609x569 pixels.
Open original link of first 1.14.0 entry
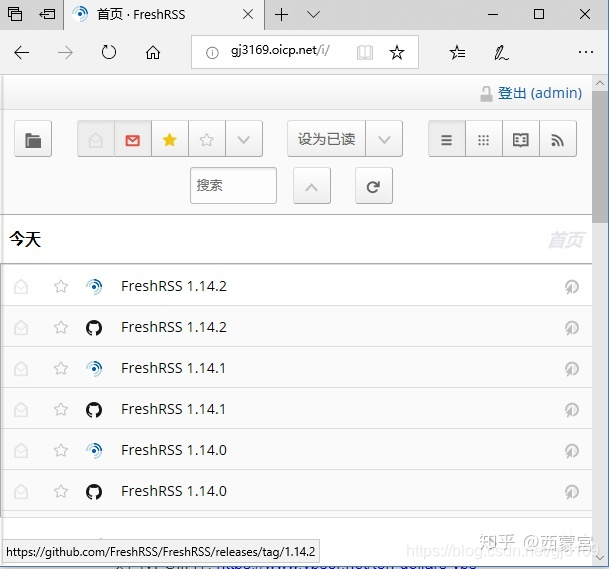tap(572, 451)
